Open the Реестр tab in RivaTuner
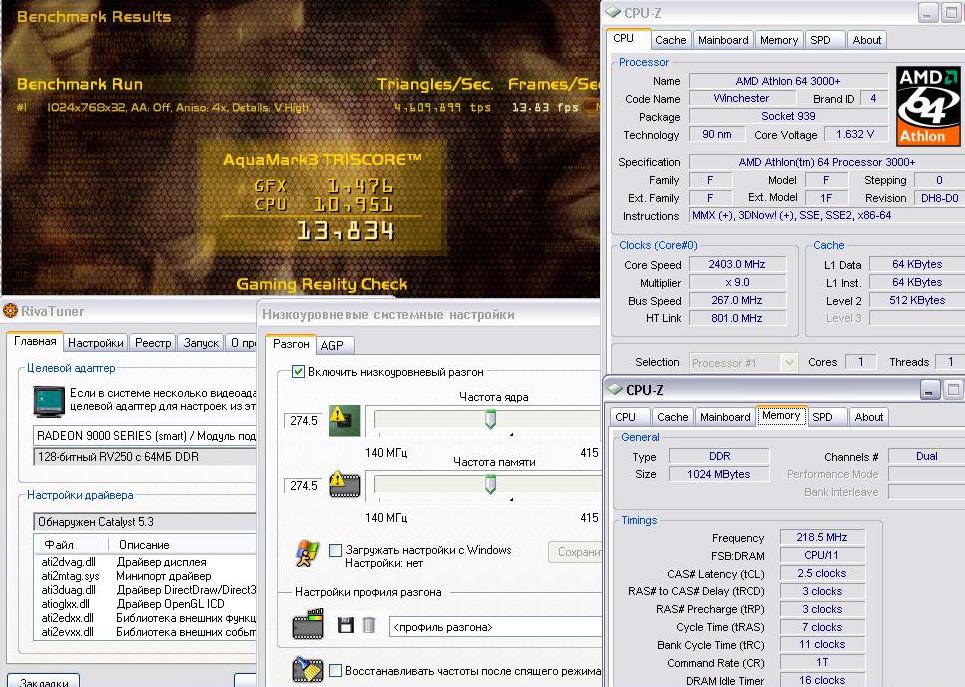 pos(153,343)
